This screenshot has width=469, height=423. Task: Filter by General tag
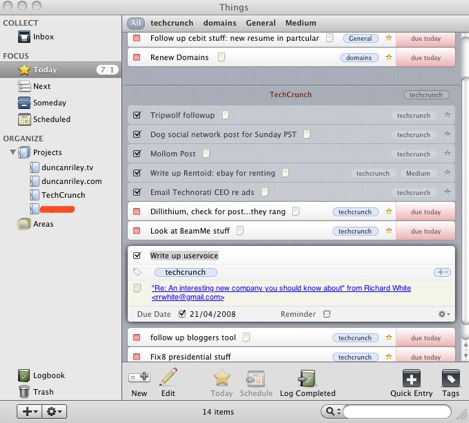tap(261, 23)
